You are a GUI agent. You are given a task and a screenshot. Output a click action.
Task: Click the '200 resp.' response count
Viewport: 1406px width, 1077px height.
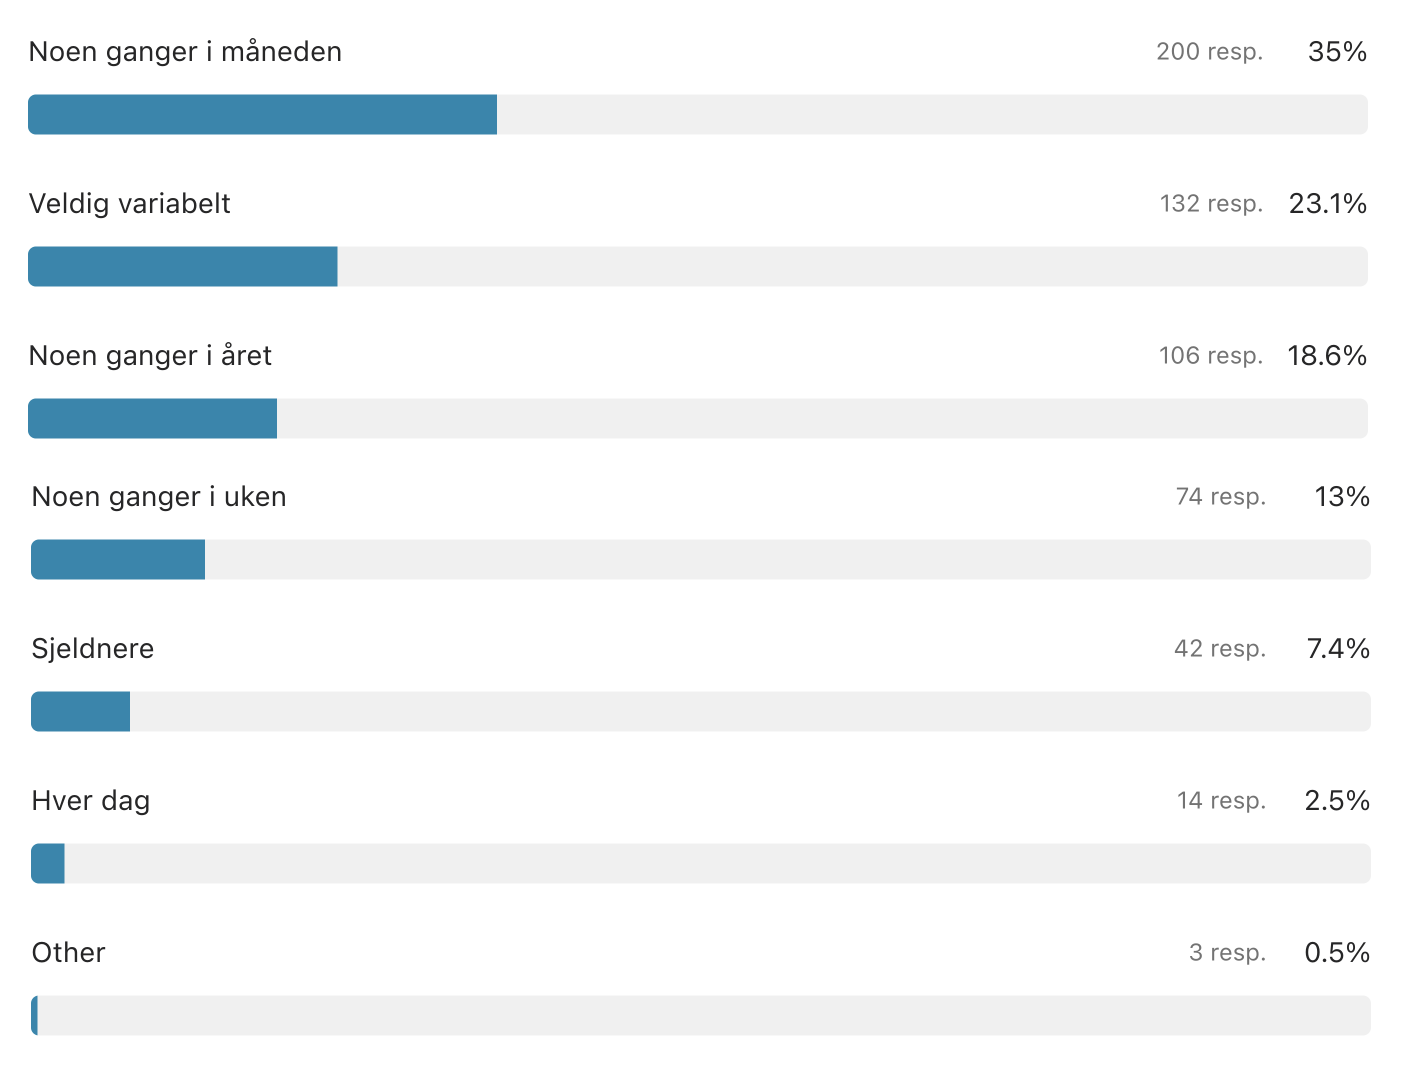click(1209, 52)
